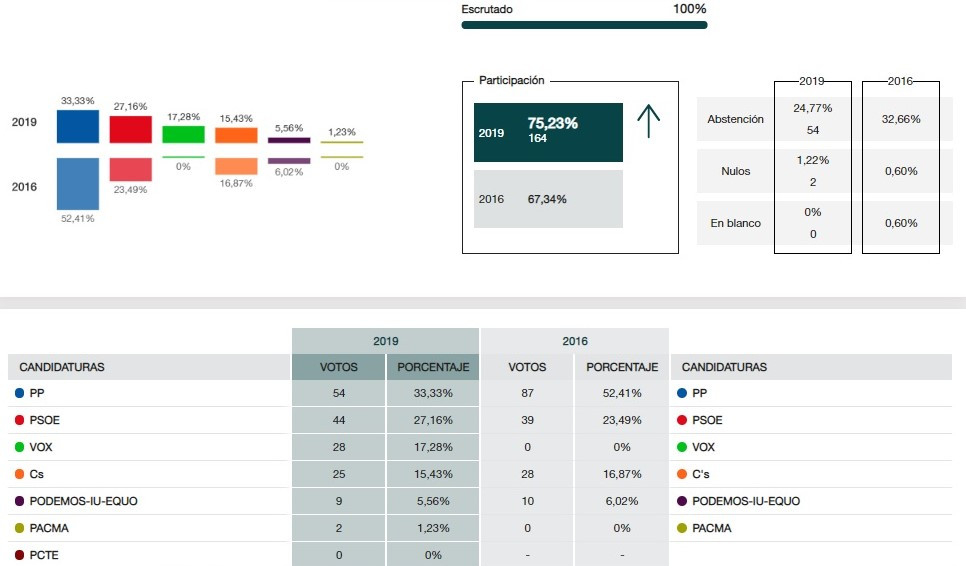Screen dimensions: 966x566
Task: Click the En blanco row label
Action: [x=735, y=223]
